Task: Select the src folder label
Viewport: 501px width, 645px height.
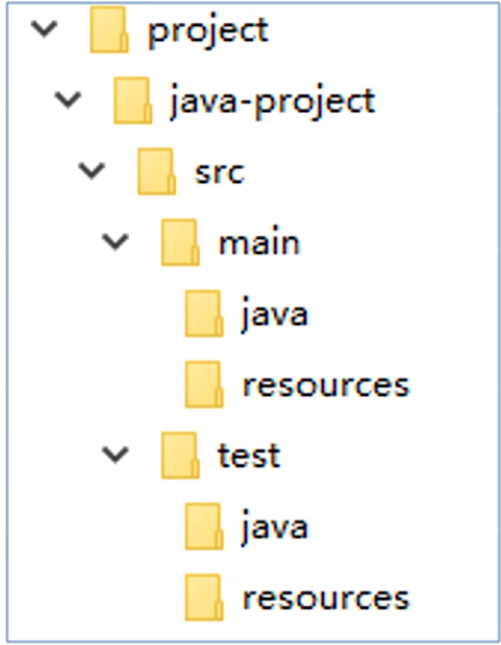Action: click(x=220, y=172)
